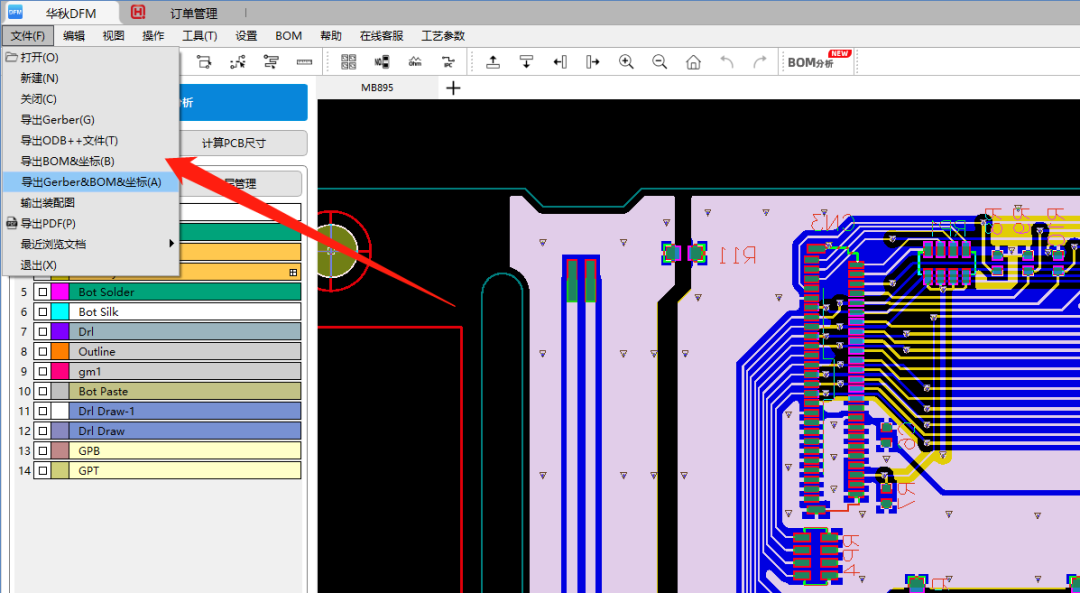Select the ruler measurement tool
The image size is (1080, 593).
tap(304, 62)
